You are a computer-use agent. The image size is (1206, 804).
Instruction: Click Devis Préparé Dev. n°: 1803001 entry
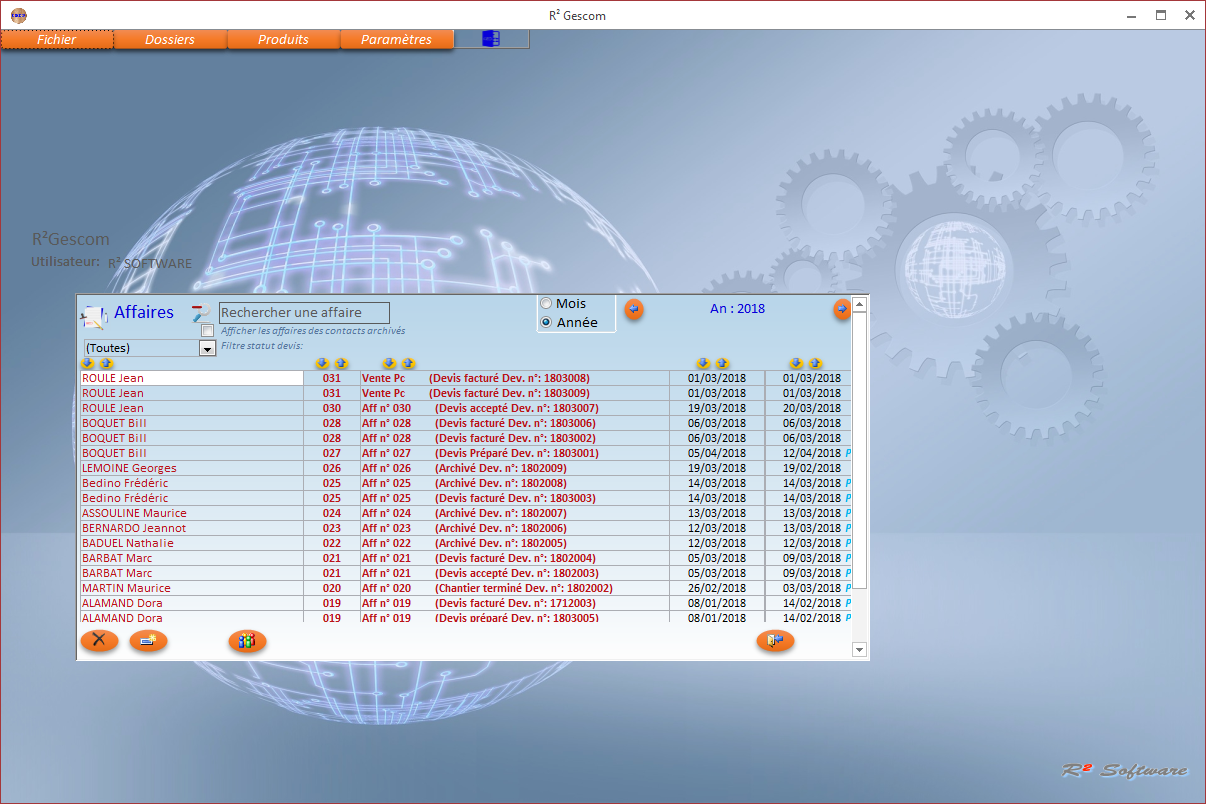click(x=517, y=453)
